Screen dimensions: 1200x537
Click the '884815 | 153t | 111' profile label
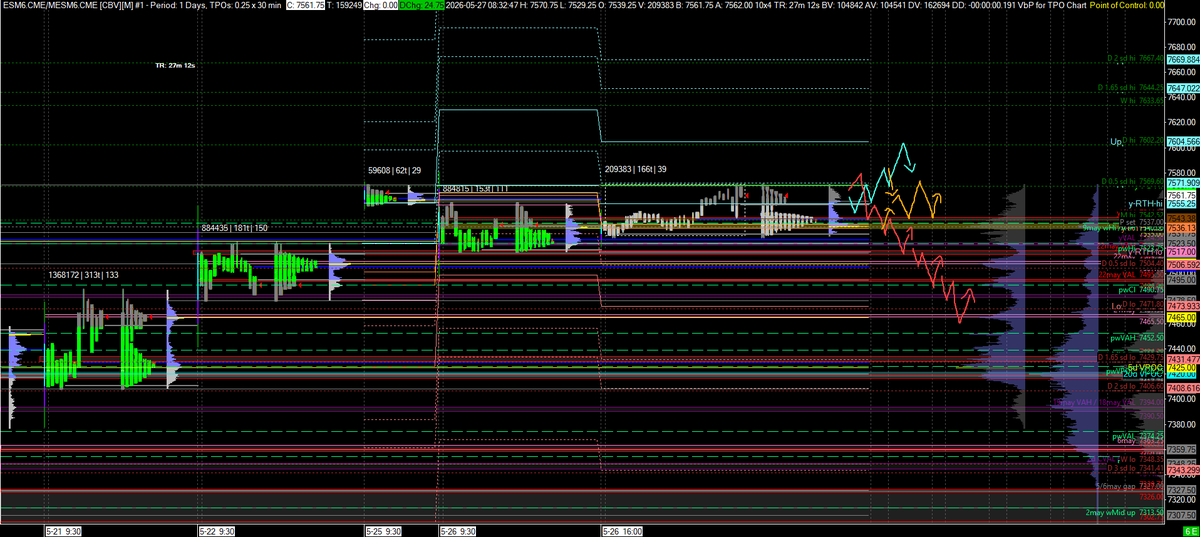(474, 187)
